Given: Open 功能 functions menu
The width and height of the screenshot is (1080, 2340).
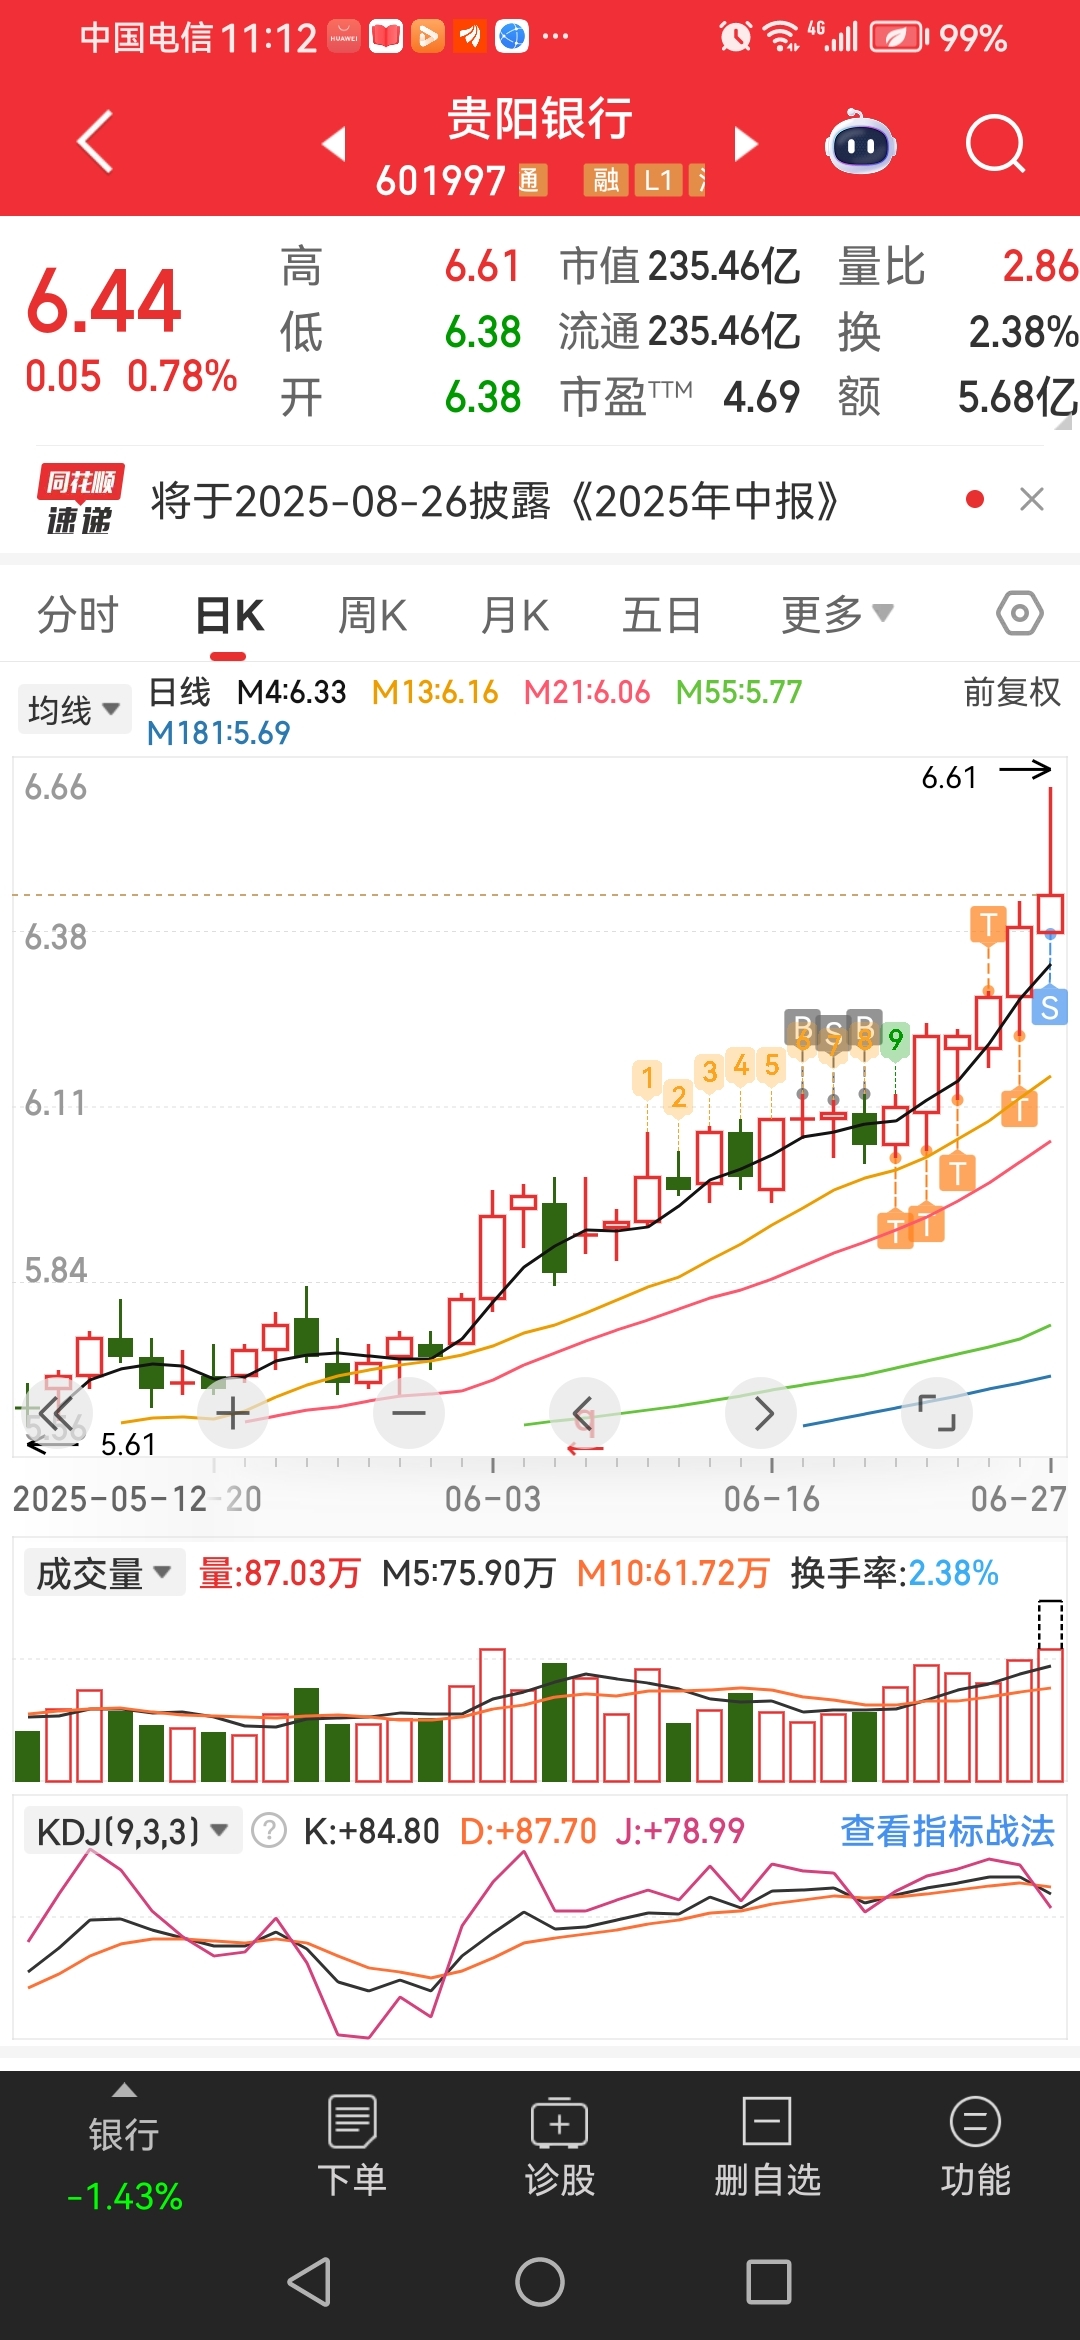Looking at the screenshot, I should [x=975, y=2148].
